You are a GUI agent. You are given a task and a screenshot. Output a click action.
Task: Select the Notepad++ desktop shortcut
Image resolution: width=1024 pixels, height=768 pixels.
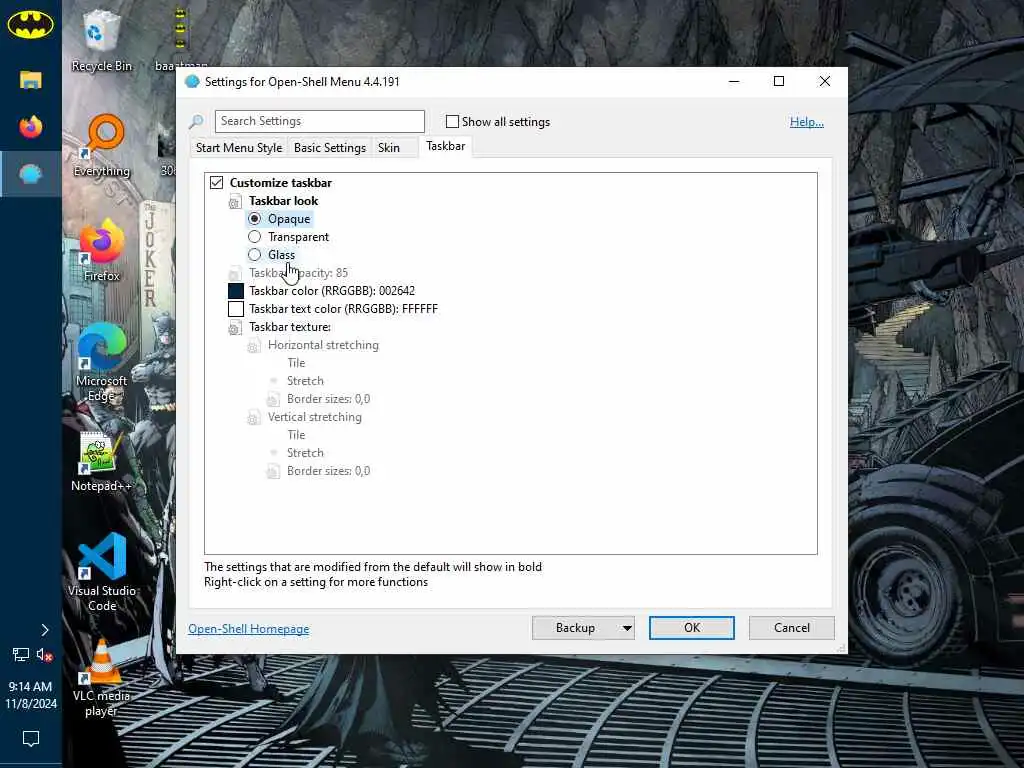pyautogui.click(x=101, y=462)
